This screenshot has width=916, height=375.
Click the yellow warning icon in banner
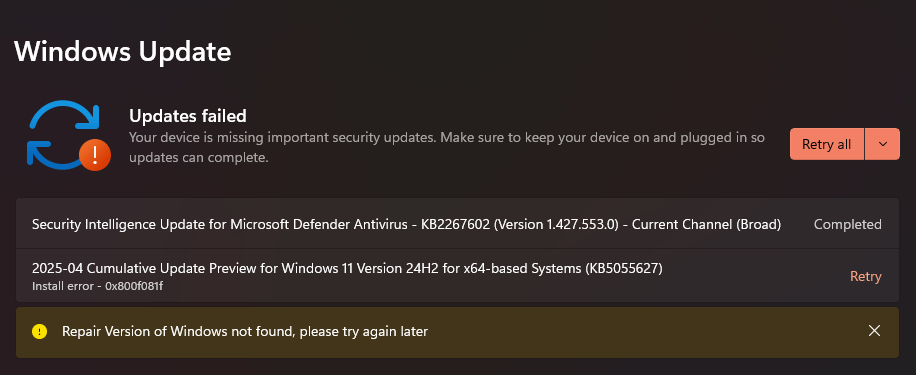(x=39, y=332)
